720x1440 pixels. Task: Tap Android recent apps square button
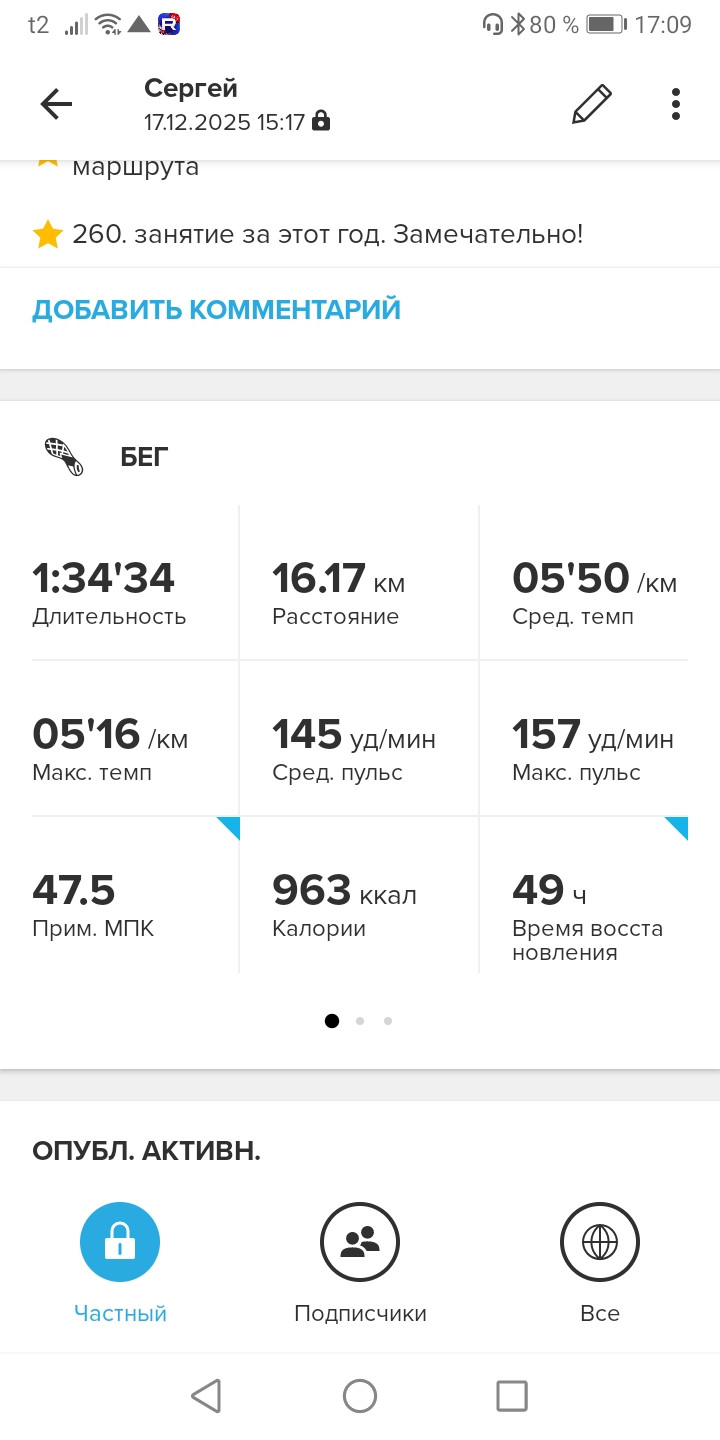[512, 1396]
